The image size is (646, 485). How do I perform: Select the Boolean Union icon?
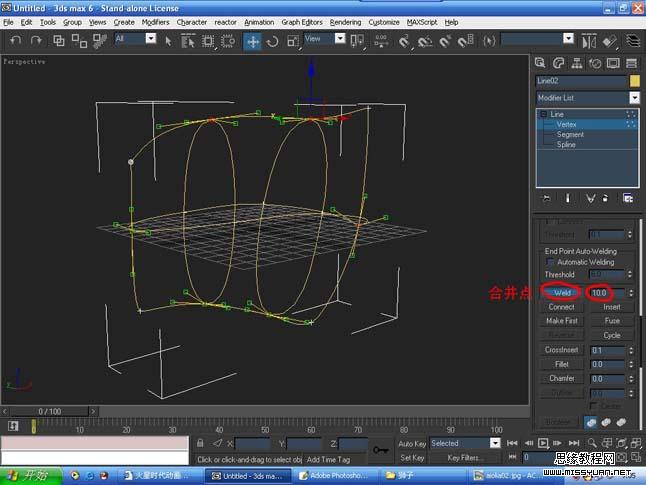tap(591, 422)
